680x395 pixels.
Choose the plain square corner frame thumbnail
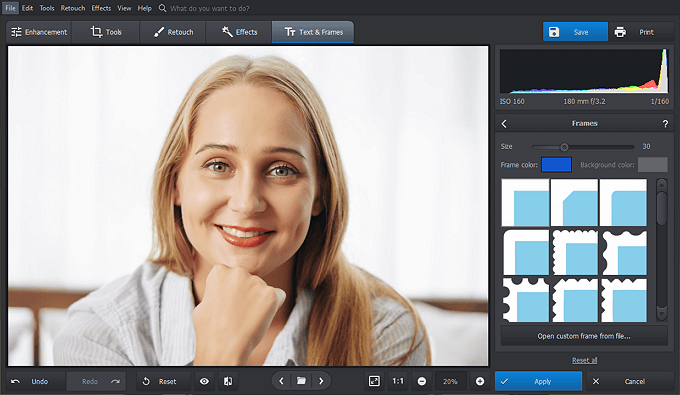tap(525, 202)
